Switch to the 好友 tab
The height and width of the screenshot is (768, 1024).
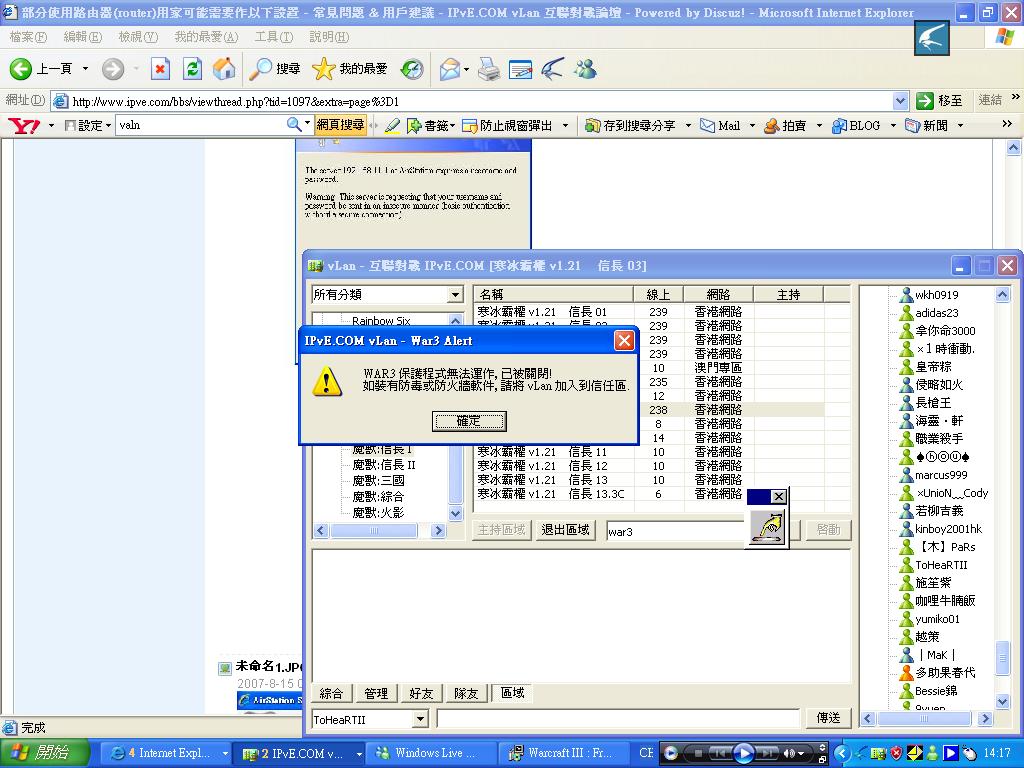(x=421, y=693)
